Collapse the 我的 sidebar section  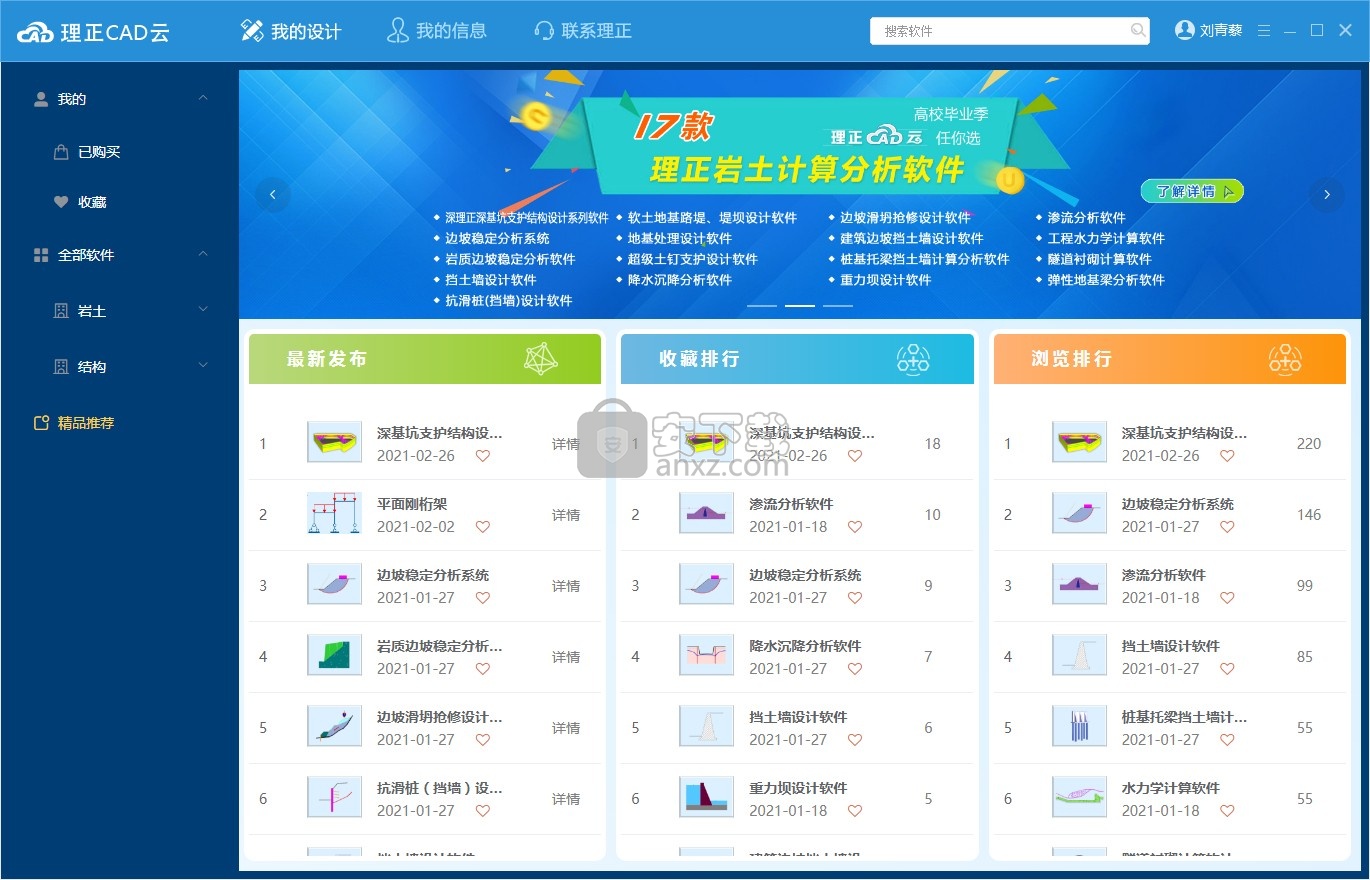click(x=203, y=98)
